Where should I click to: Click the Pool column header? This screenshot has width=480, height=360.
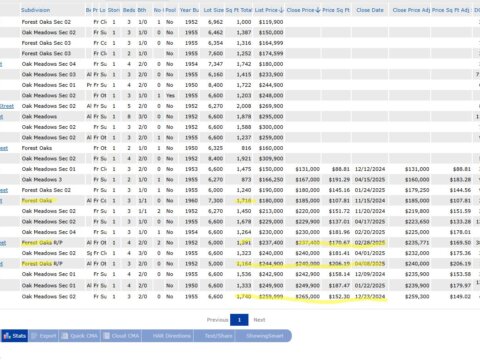coord(170,10)
